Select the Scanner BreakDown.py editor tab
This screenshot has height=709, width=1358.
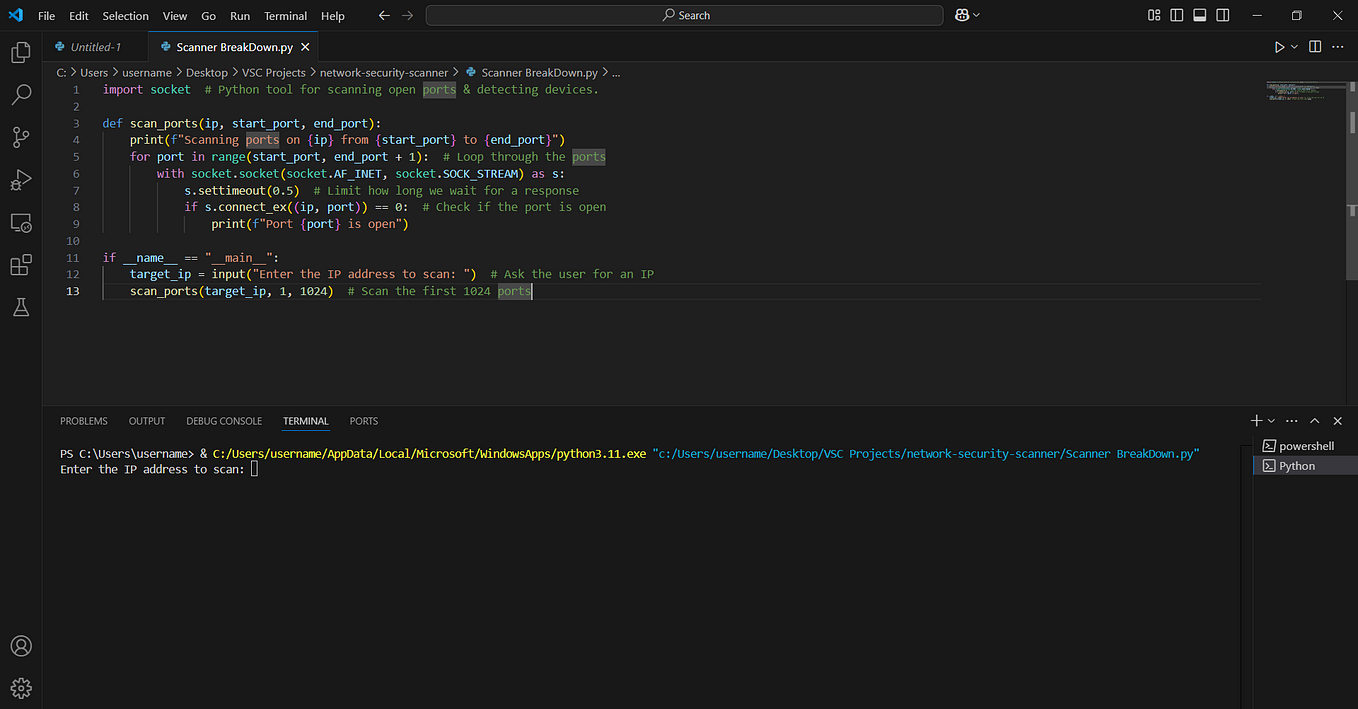click(x=234, y=47)
